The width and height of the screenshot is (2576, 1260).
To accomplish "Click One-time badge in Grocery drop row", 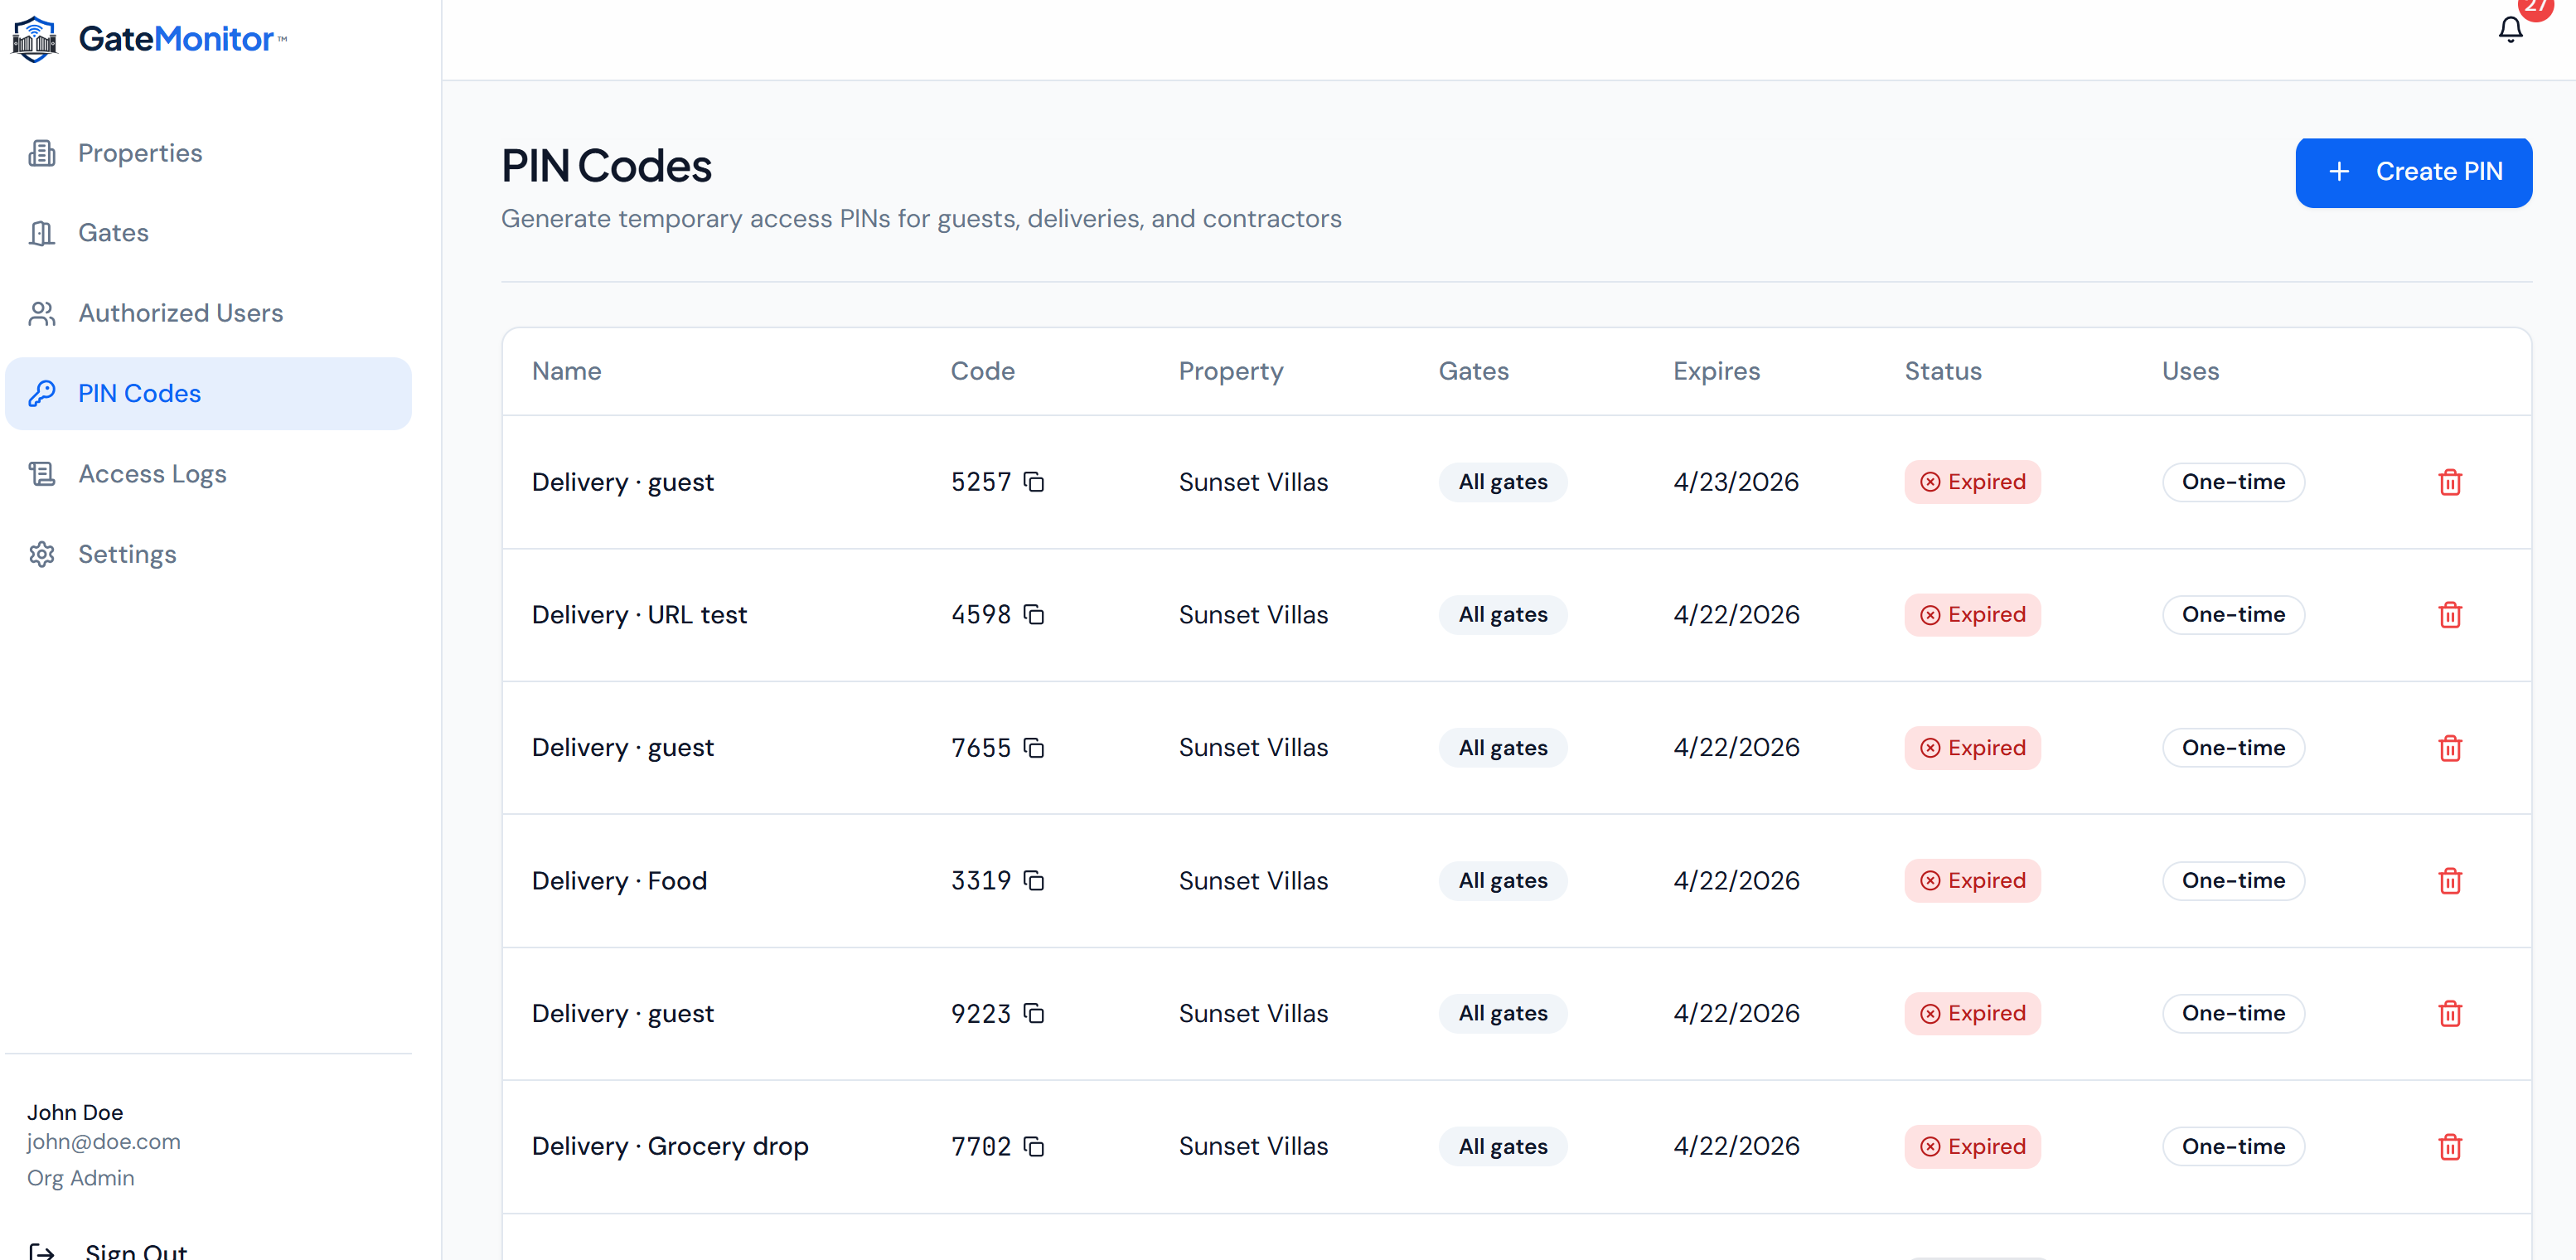I will tap(2233, 1147).
